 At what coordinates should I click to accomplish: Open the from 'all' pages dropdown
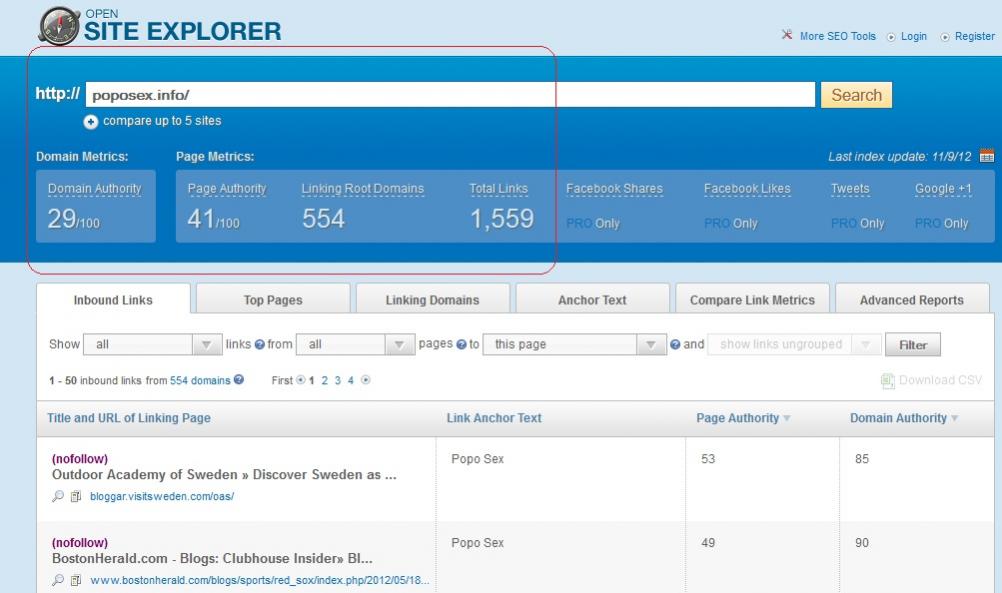coord(355,344)
